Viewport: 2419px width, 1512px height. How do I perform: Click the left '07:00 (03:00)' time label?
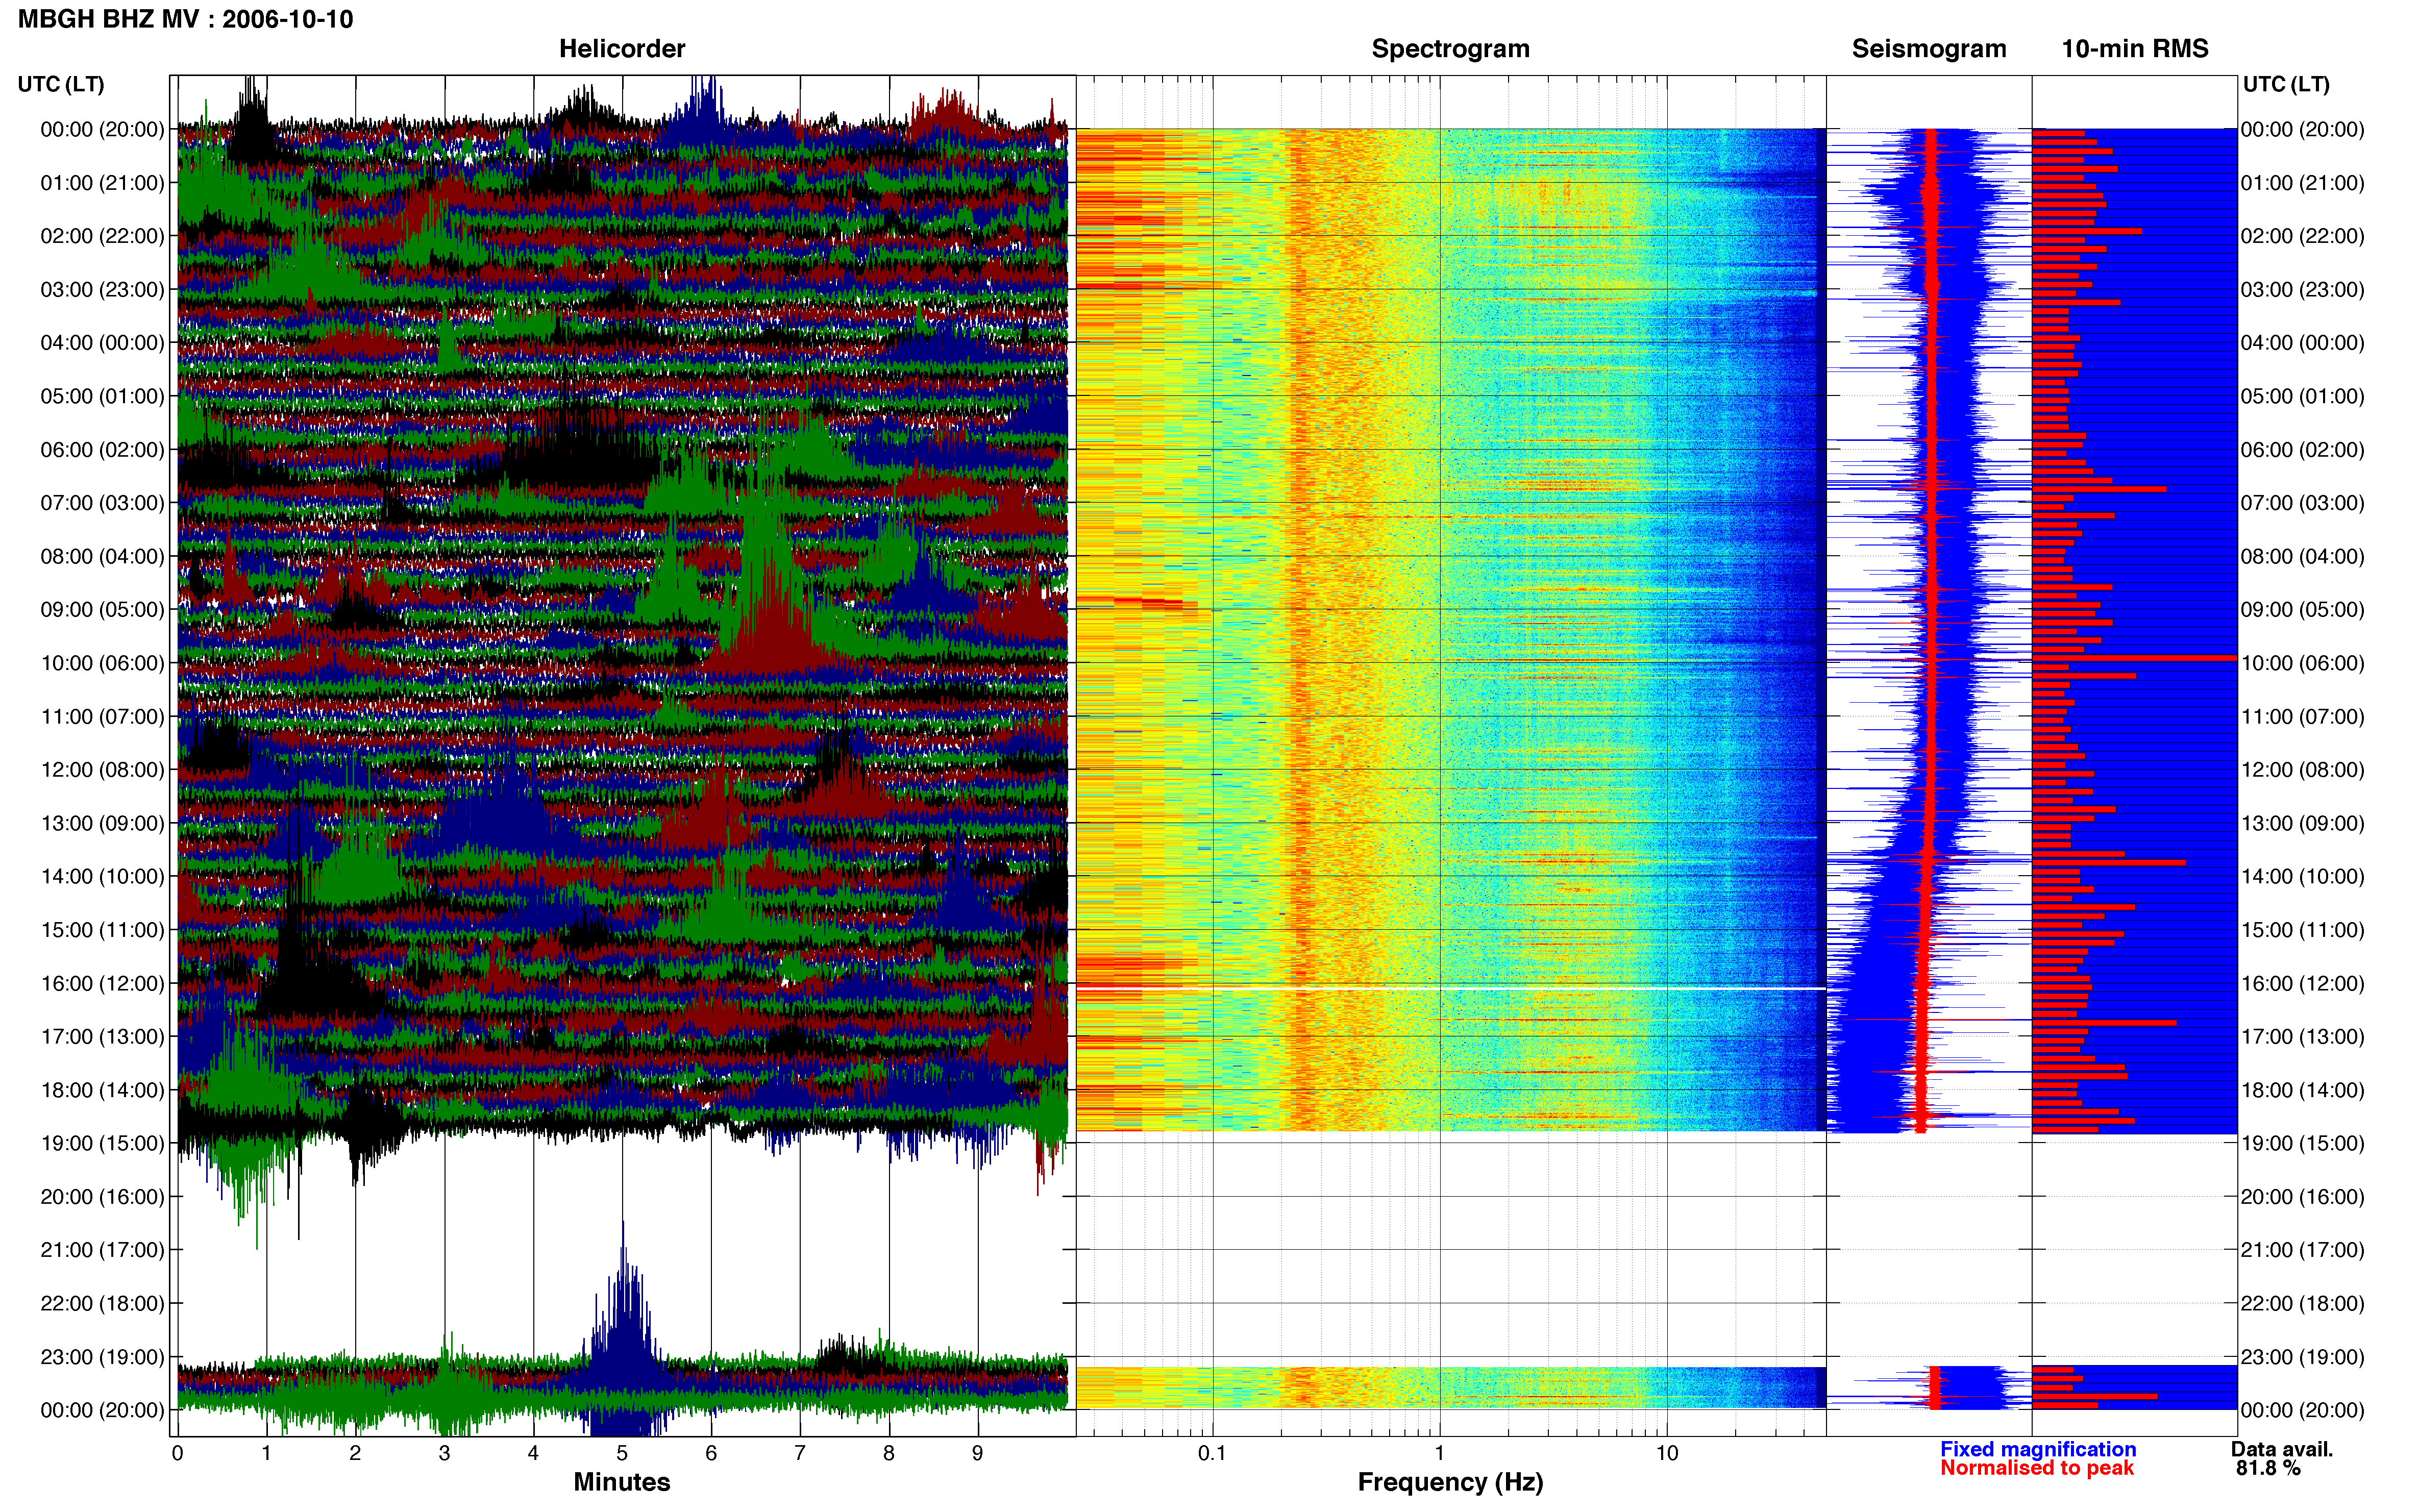coord(102,503)
